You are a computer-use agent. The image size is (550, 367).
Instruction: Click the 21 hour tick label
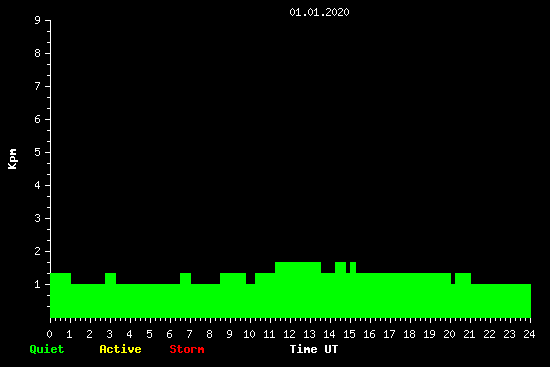tap(469, 334)
